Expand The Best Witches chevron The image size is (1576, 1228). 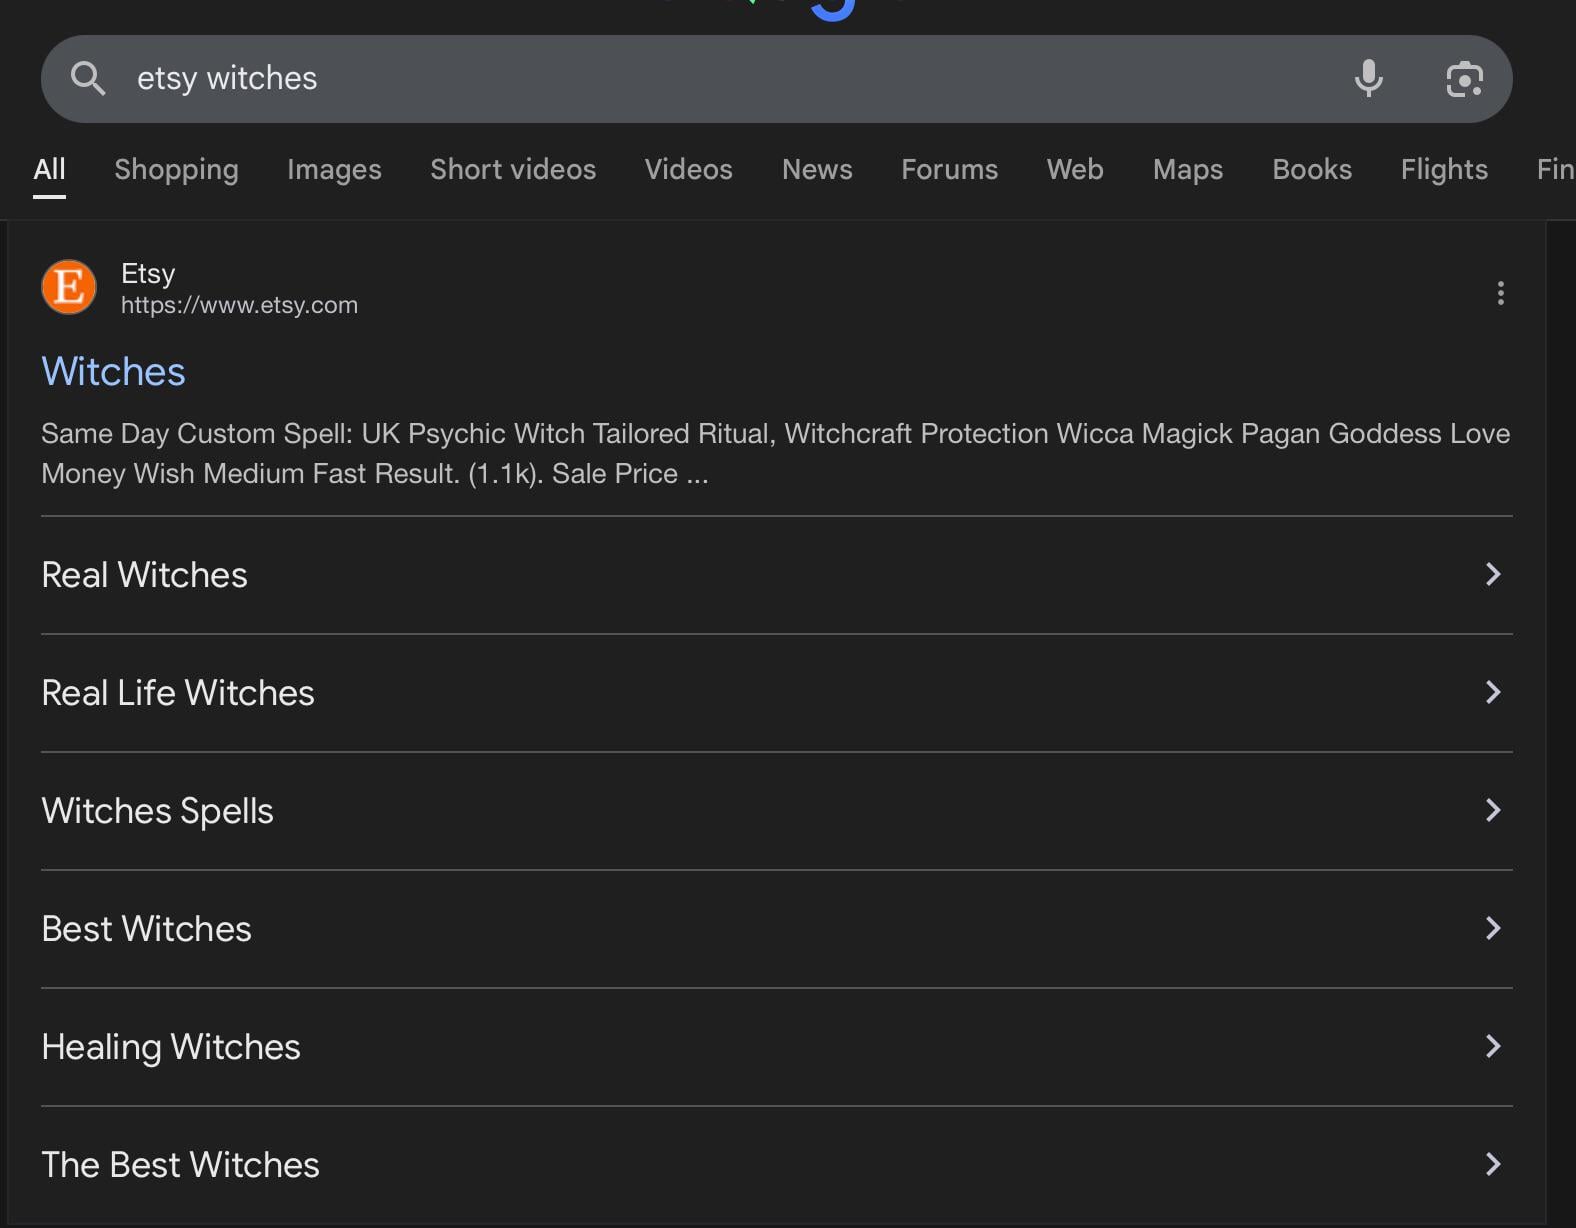point(1492,1164)
